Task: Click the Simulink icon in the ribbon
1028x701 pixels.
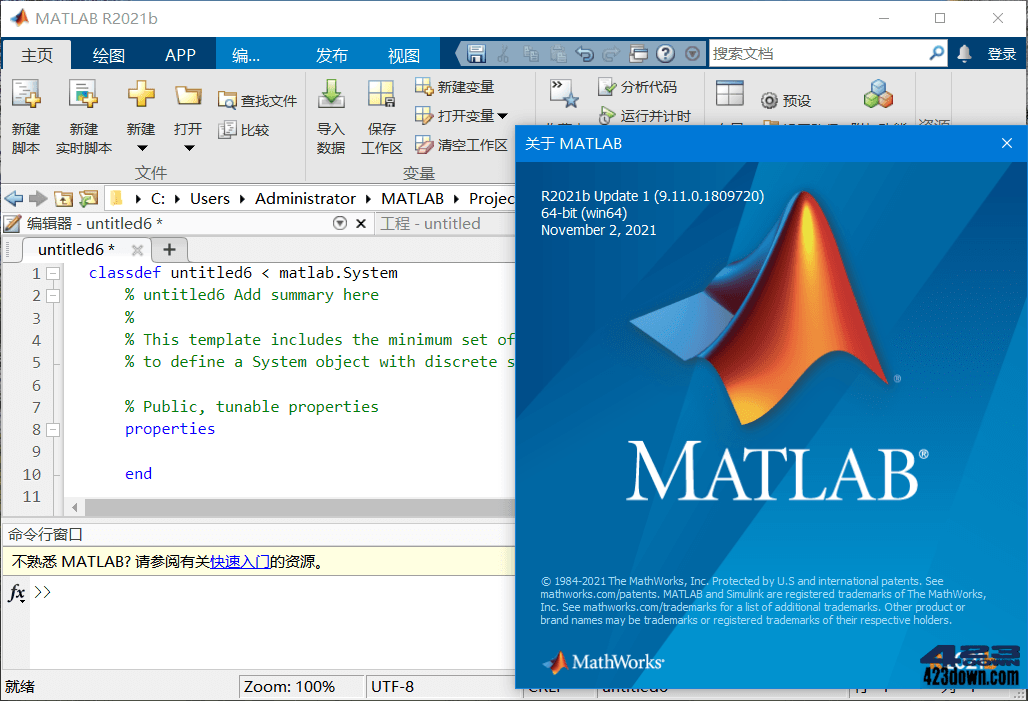Action: (877, 93)
